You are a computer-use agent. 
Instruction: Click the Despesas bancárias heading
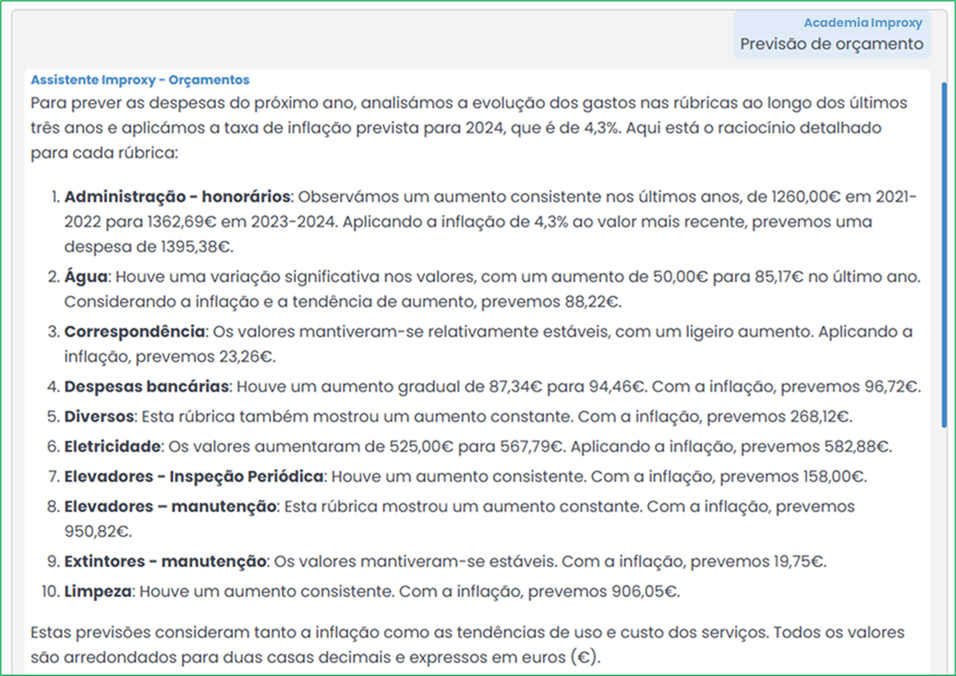pos(147,386)
